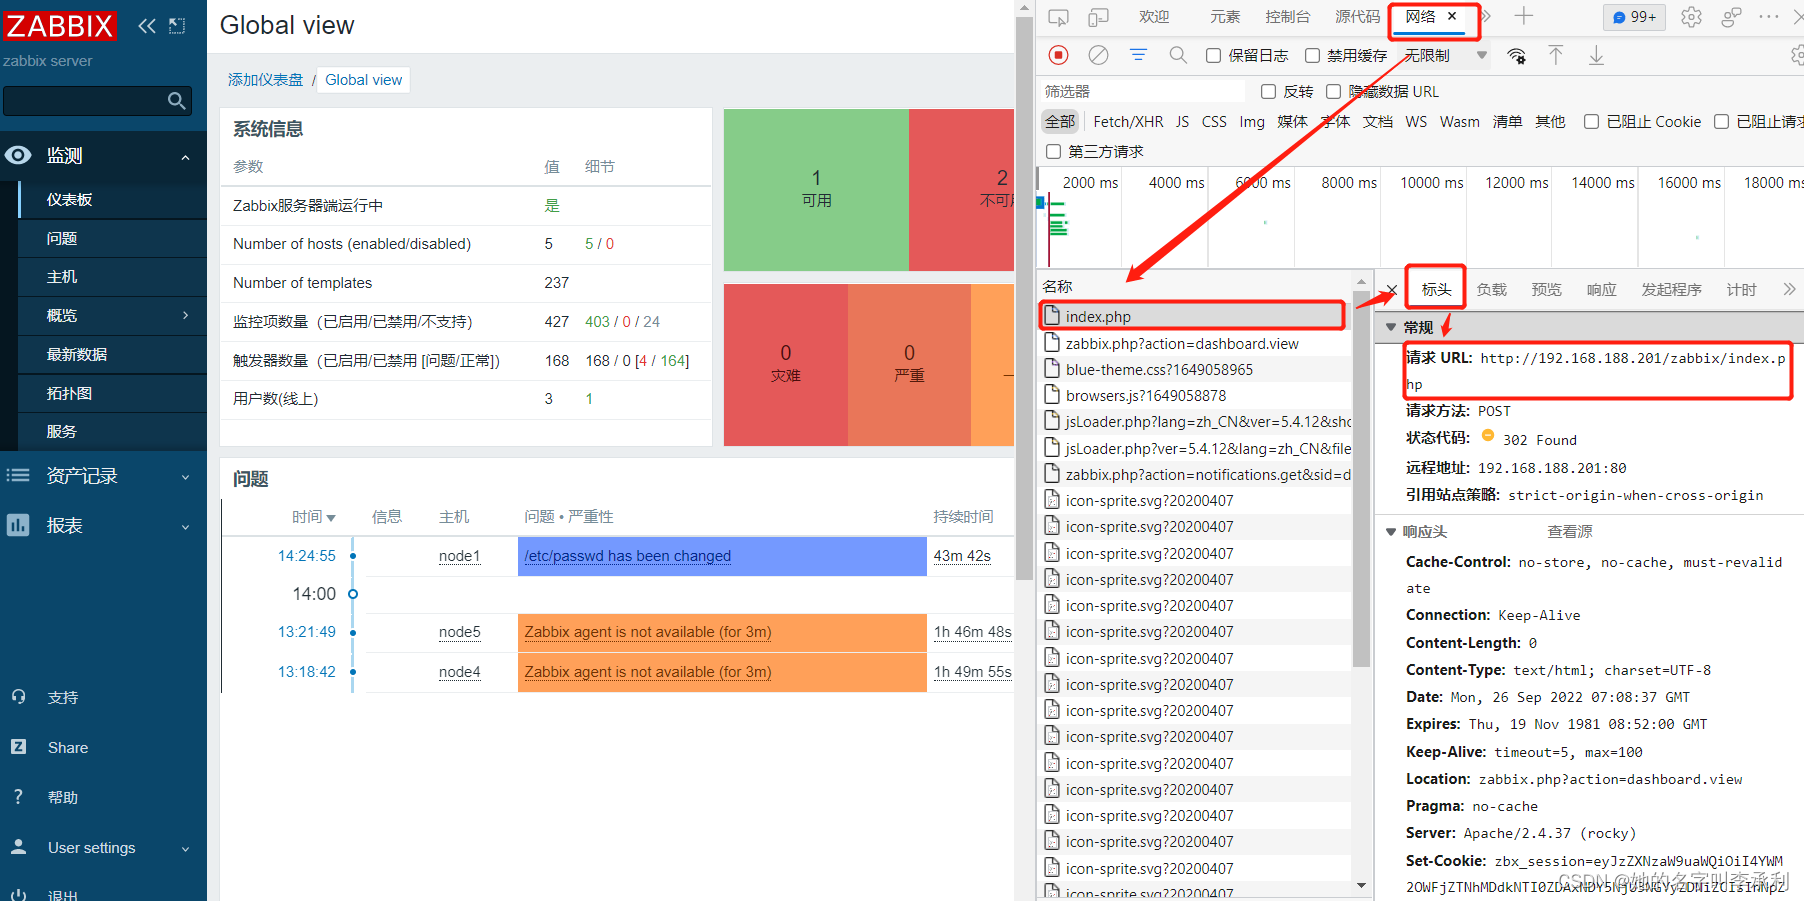Sort problems by 时间 column
This screenshot has height=901, width=1804.
pyautogui.click(x=313, y=517)
